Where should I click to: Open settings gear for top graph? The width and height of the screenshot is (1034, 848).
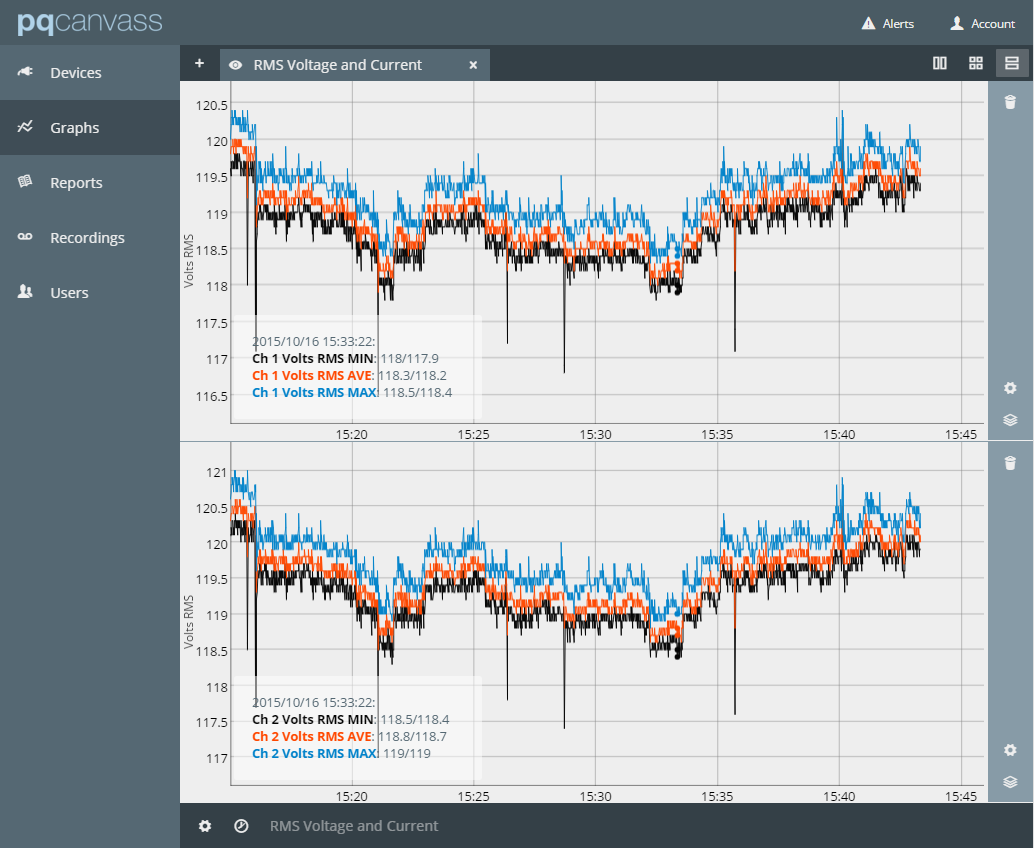click(1010, 388)
